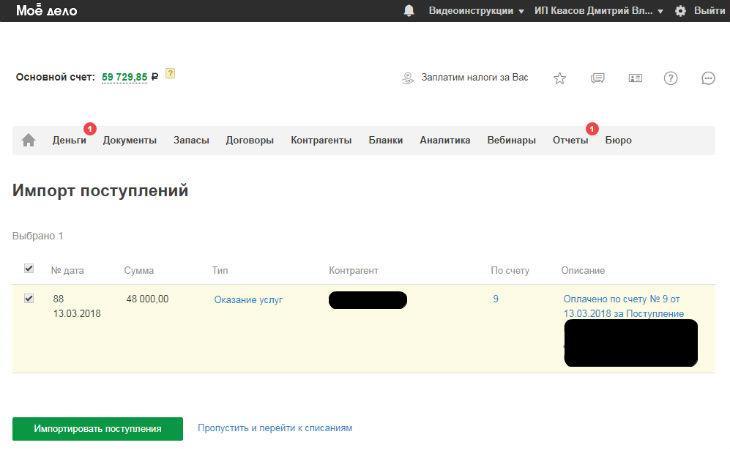Click the 59 729,85 account balance
The width and height of the screenshot is (730, 449).
(124, 77)
